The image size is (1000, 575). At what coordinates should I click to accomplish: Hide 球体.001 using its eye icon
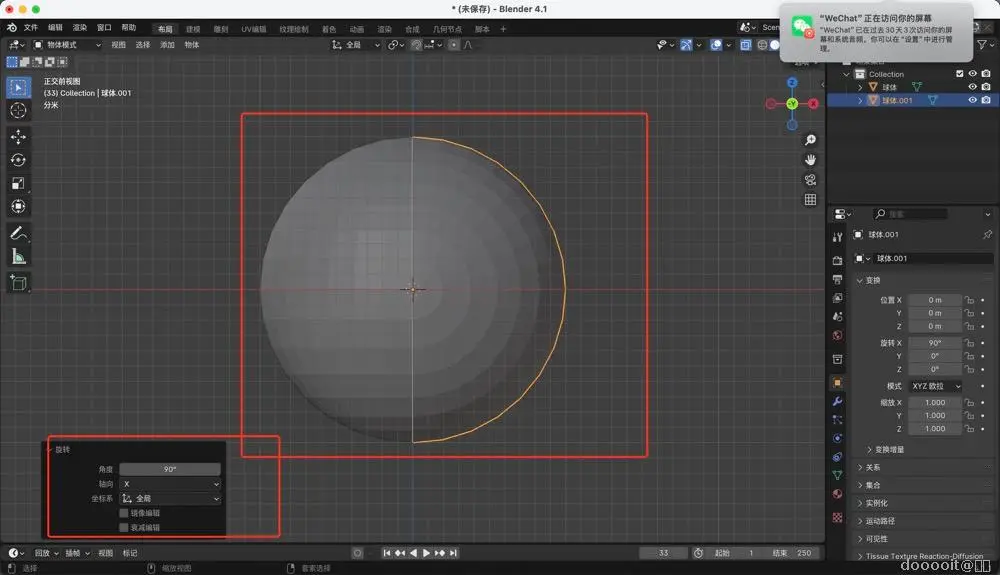(972, 100)
